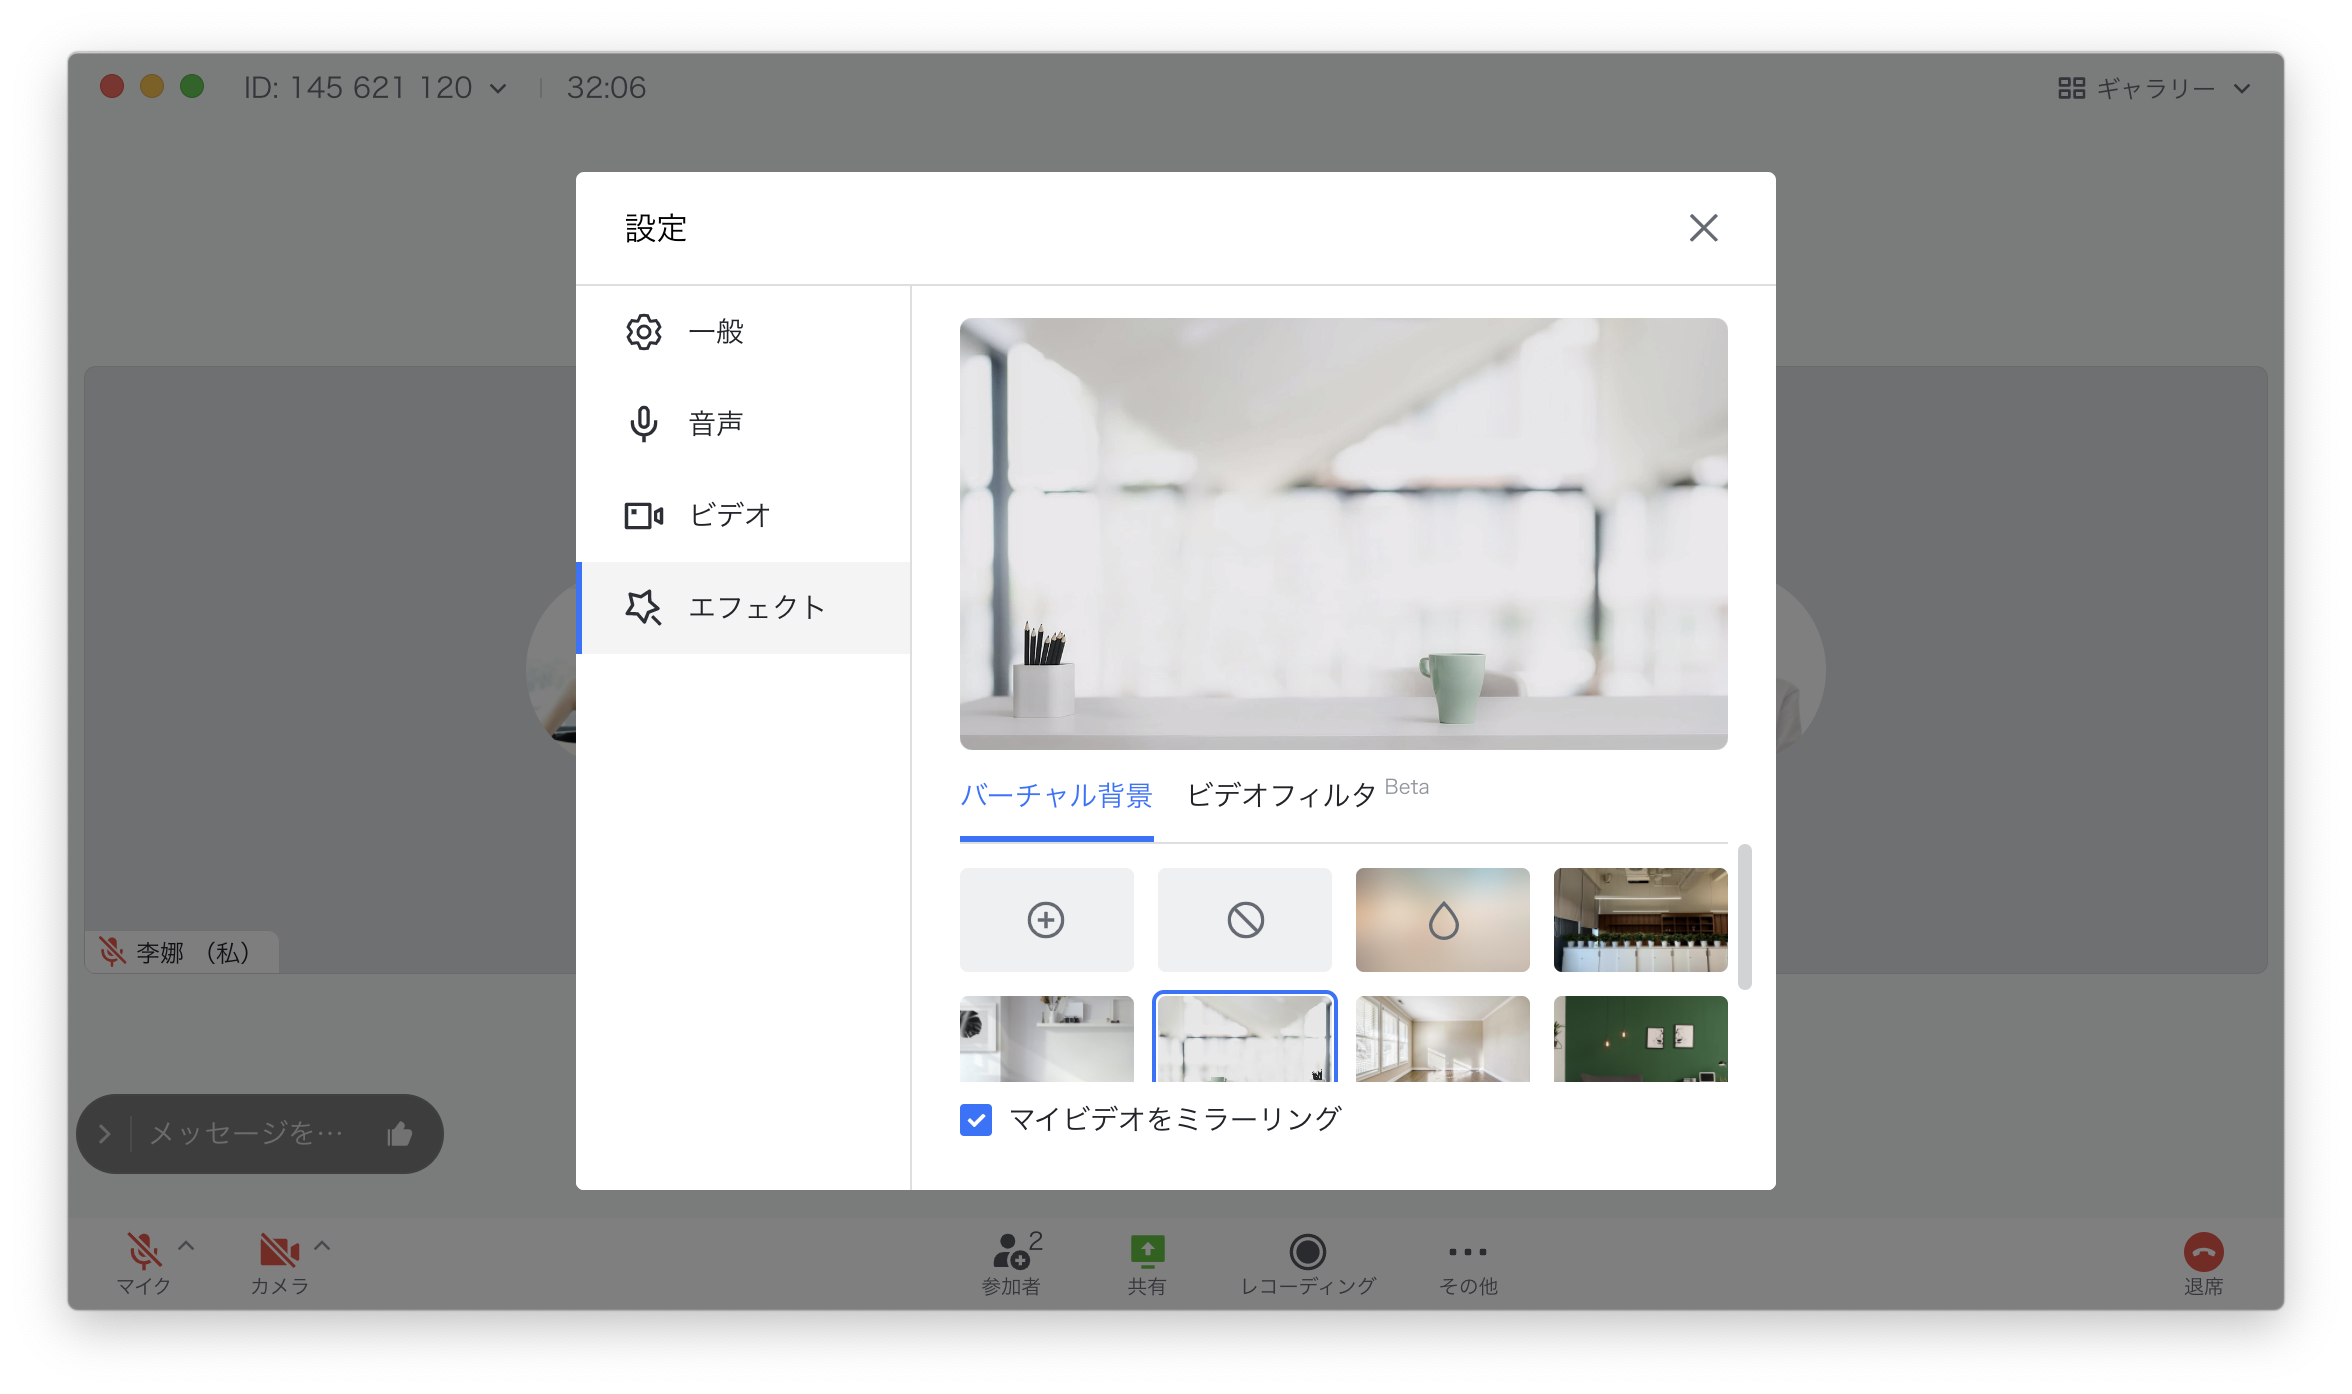Untick the マイビデオをミラーリング checkbox

pos(976,1119)
